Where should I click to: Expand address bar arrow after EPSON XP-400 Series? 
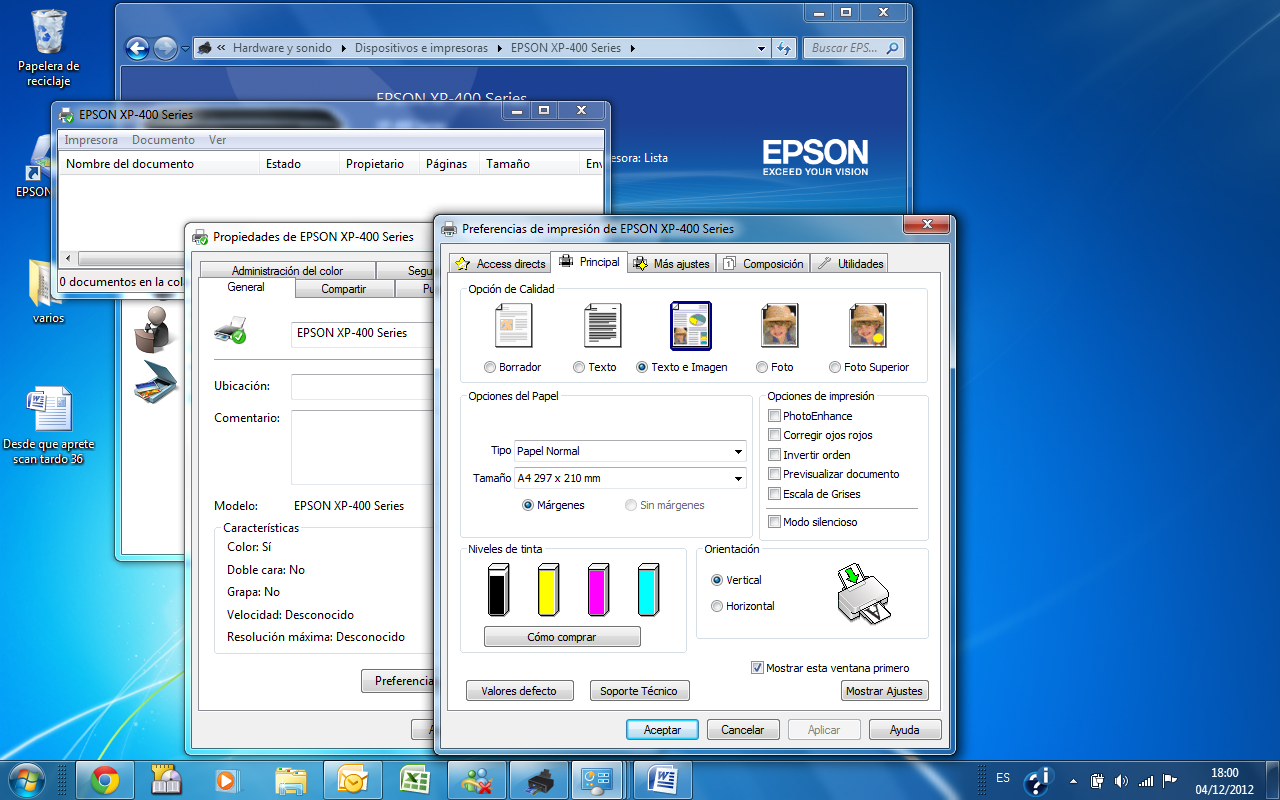[631, 48]
